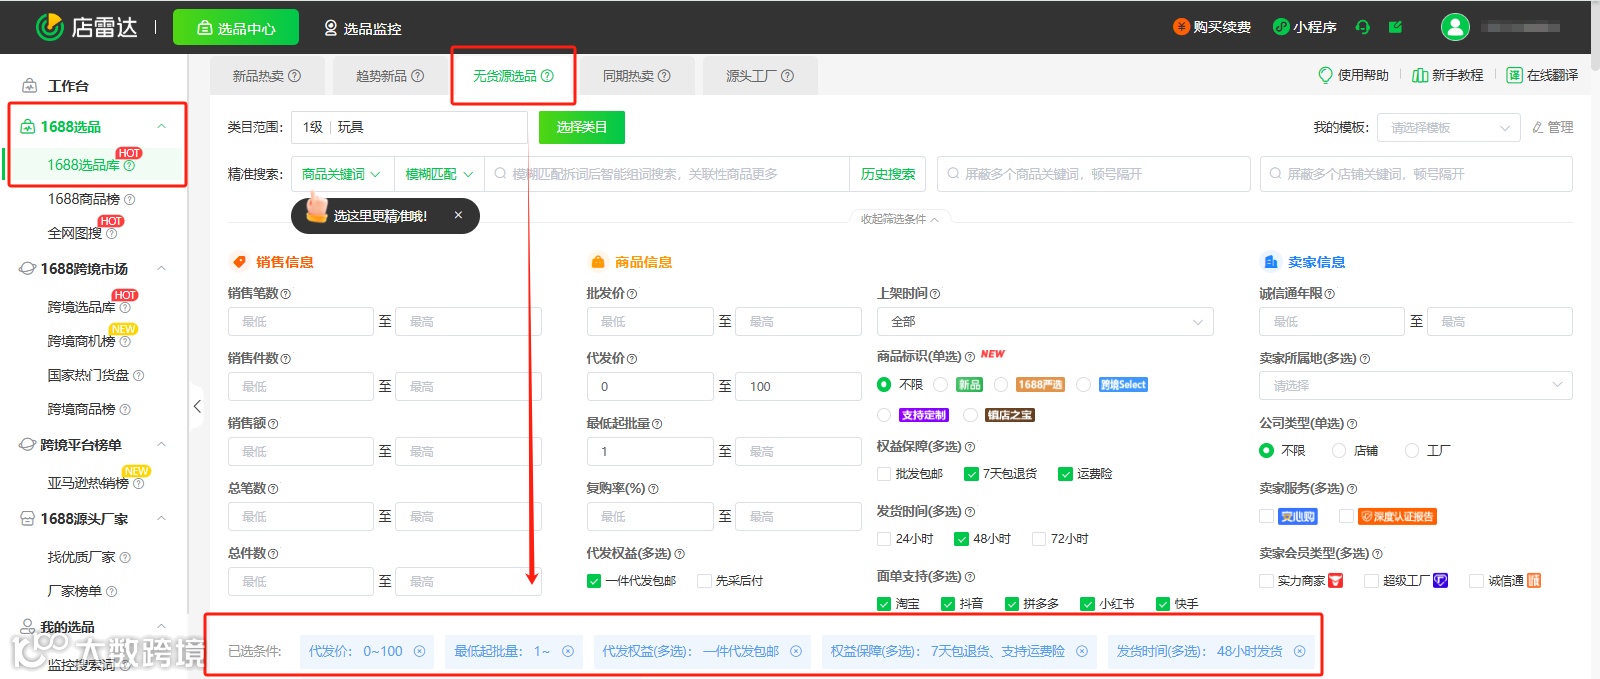The height and width of the screenshot is (679, 1600).
Task: Click help icon beside 趋势新品 tab
Action: 418,76
